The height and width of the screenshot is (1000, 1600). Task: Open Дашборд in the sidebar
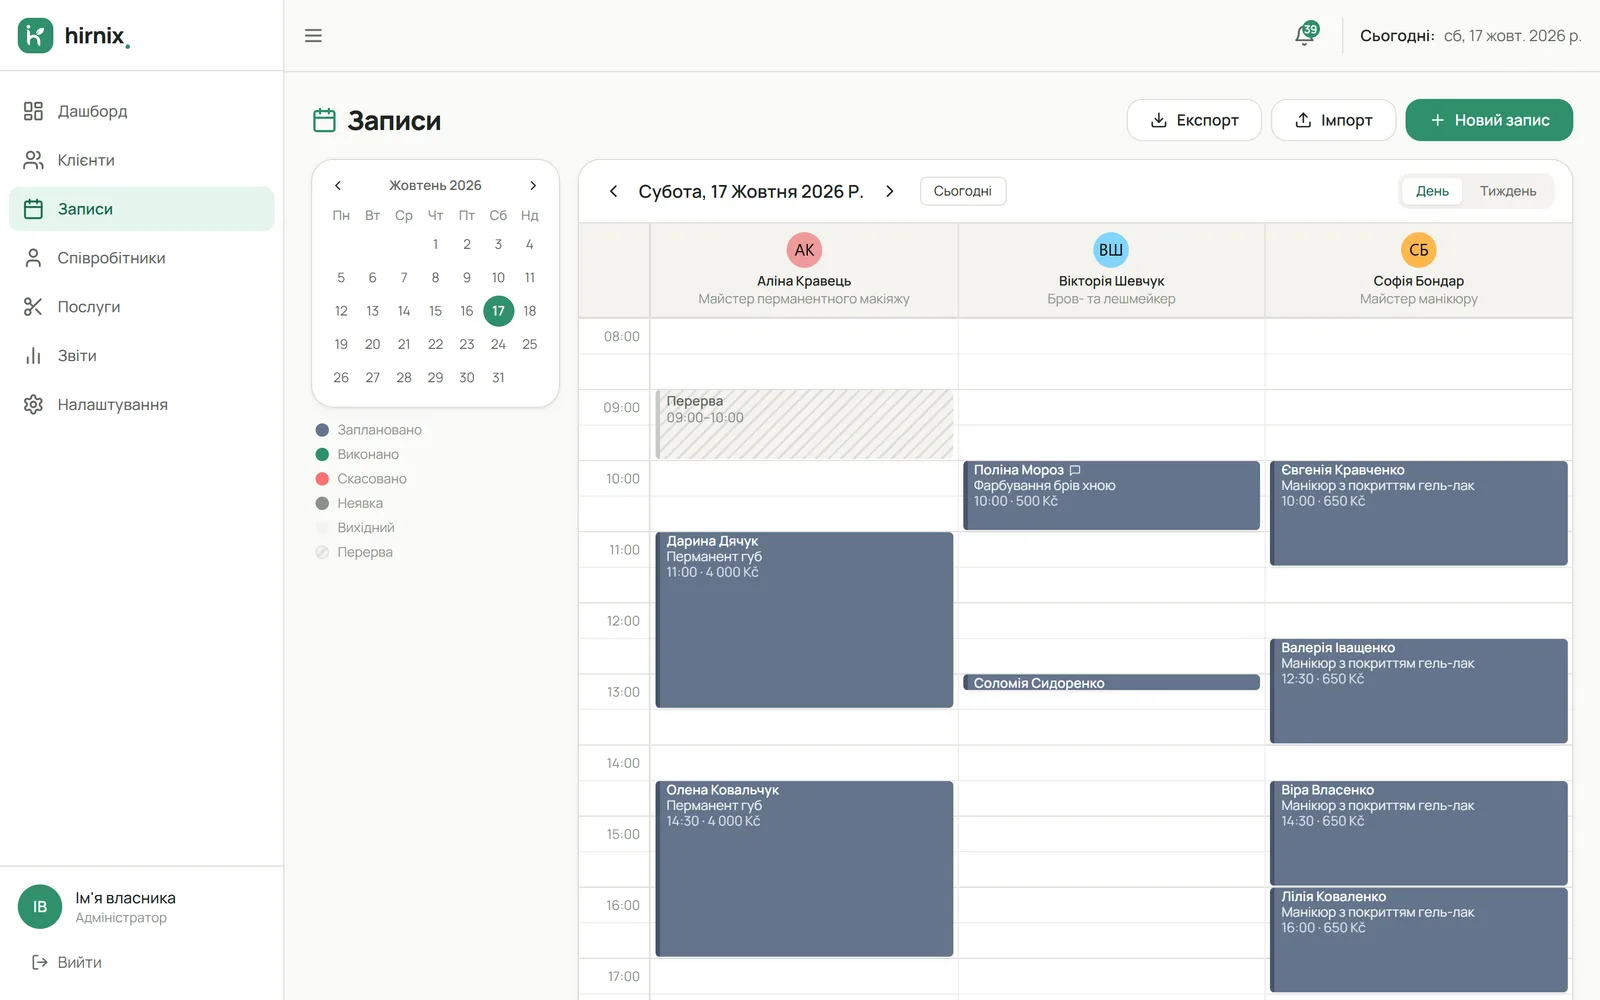click(142, 111)
